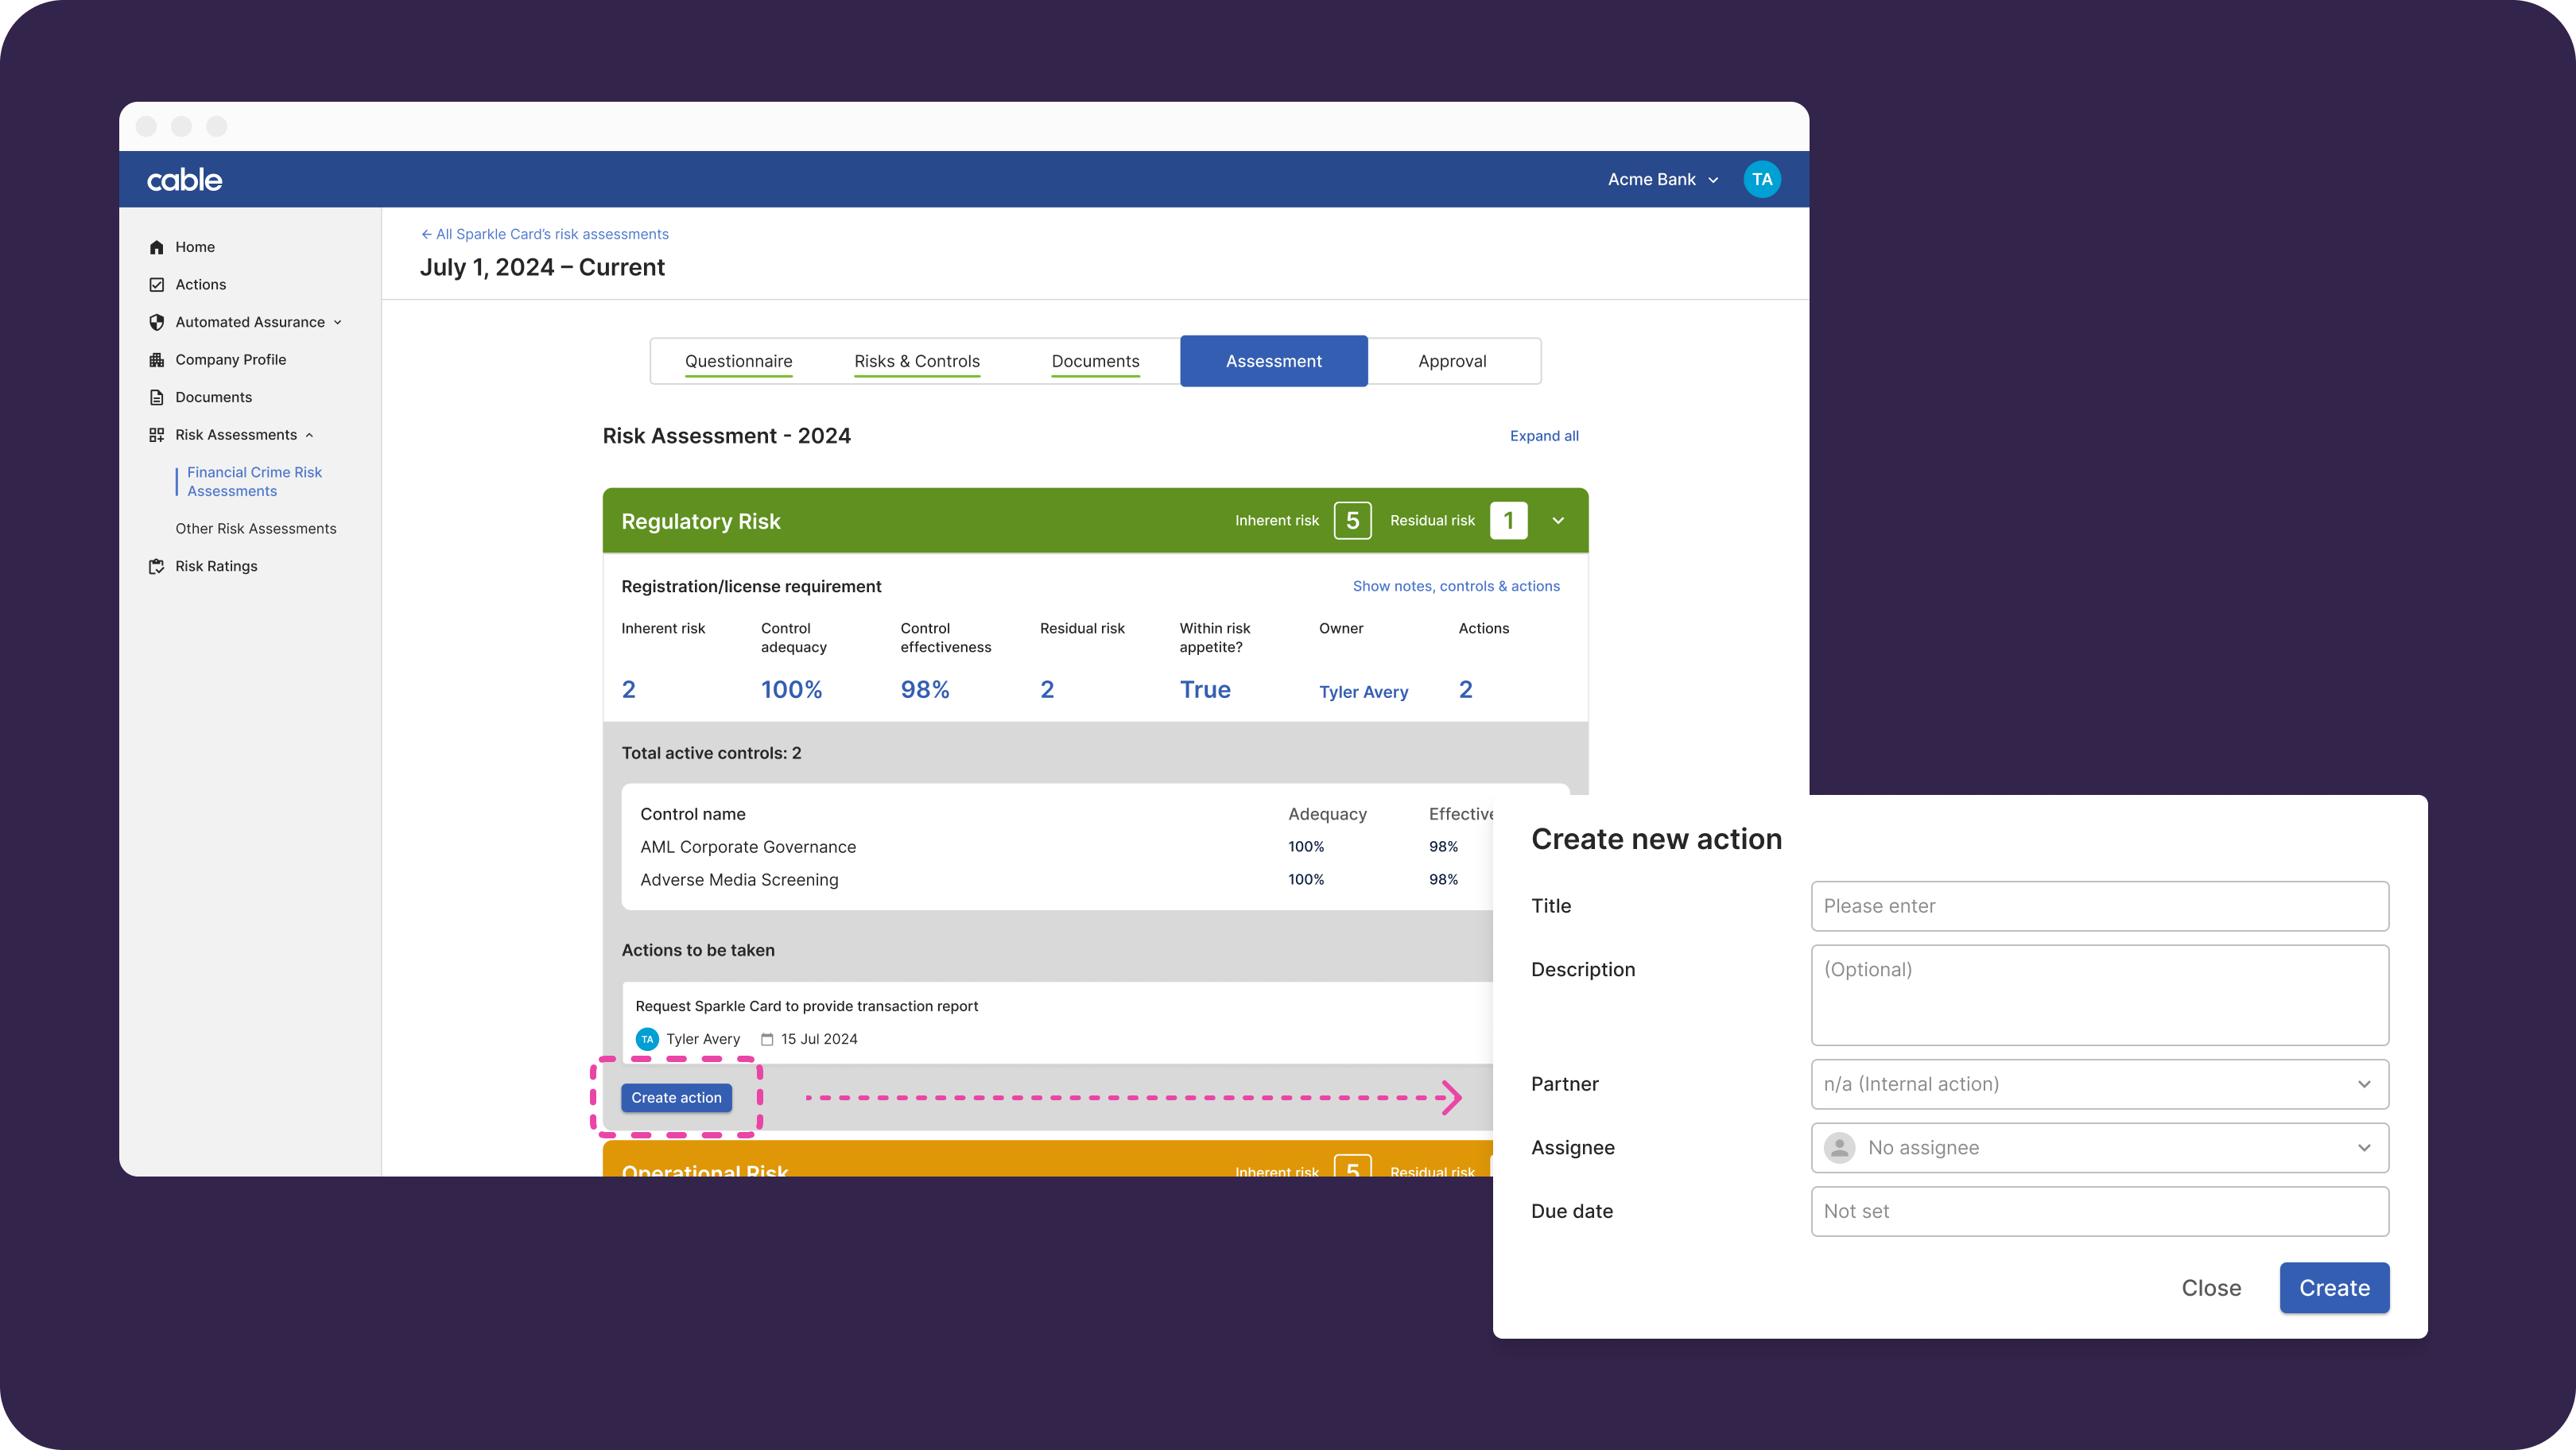
Task: Click the Risk Assessments grid icon
Action: click(x=156, y=435)
